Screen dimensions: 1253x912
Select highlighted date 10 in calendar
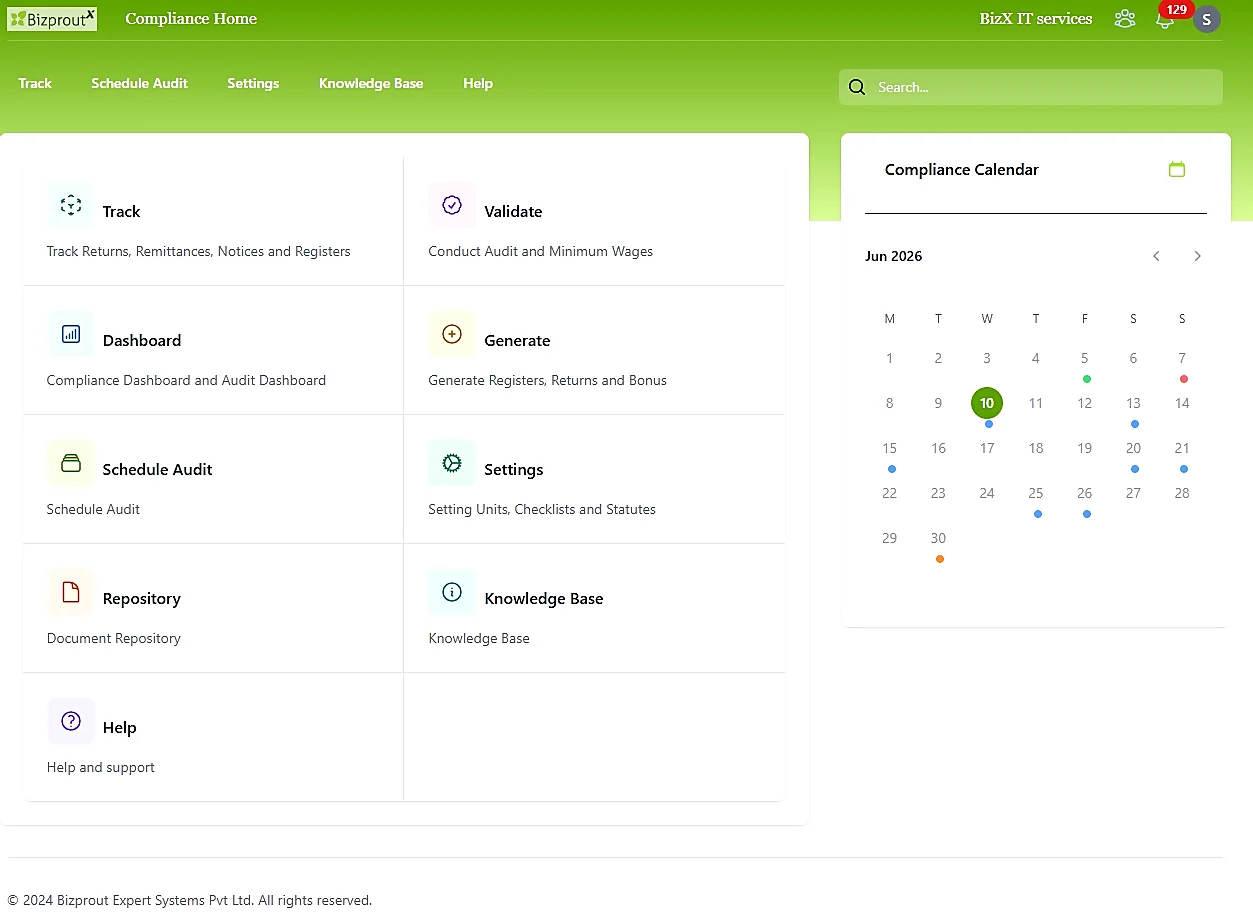tap(987, 403)
